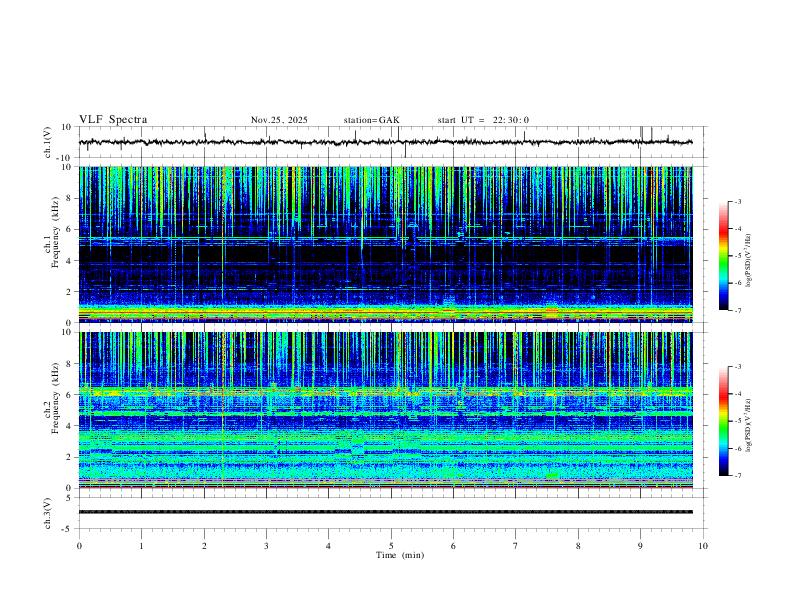
Task: Click the time axis tick label "5"
Action: coord(391,546)
